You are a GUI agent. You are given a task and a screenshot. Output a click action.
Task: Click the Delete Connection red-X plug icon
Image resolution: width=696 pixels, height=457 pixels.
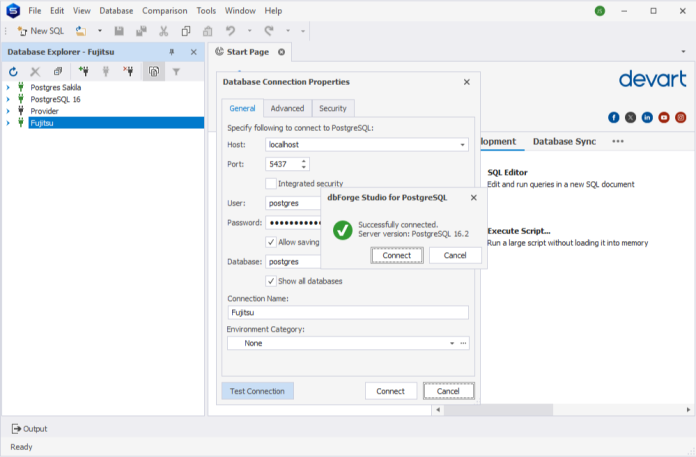point(128,72)
